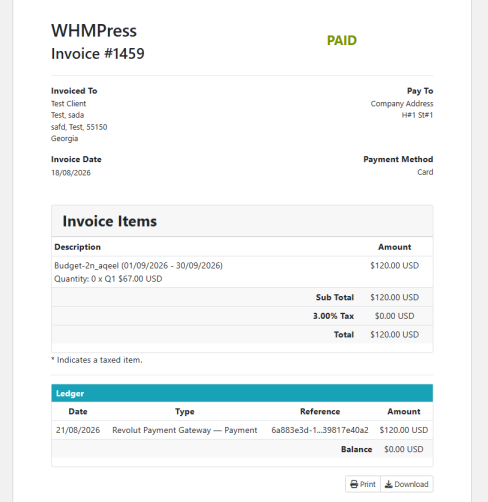The height and width of the screenshot is (502, 488).
Task: Select the ledger date 21/08/2026
Action: tap(78, 430)
